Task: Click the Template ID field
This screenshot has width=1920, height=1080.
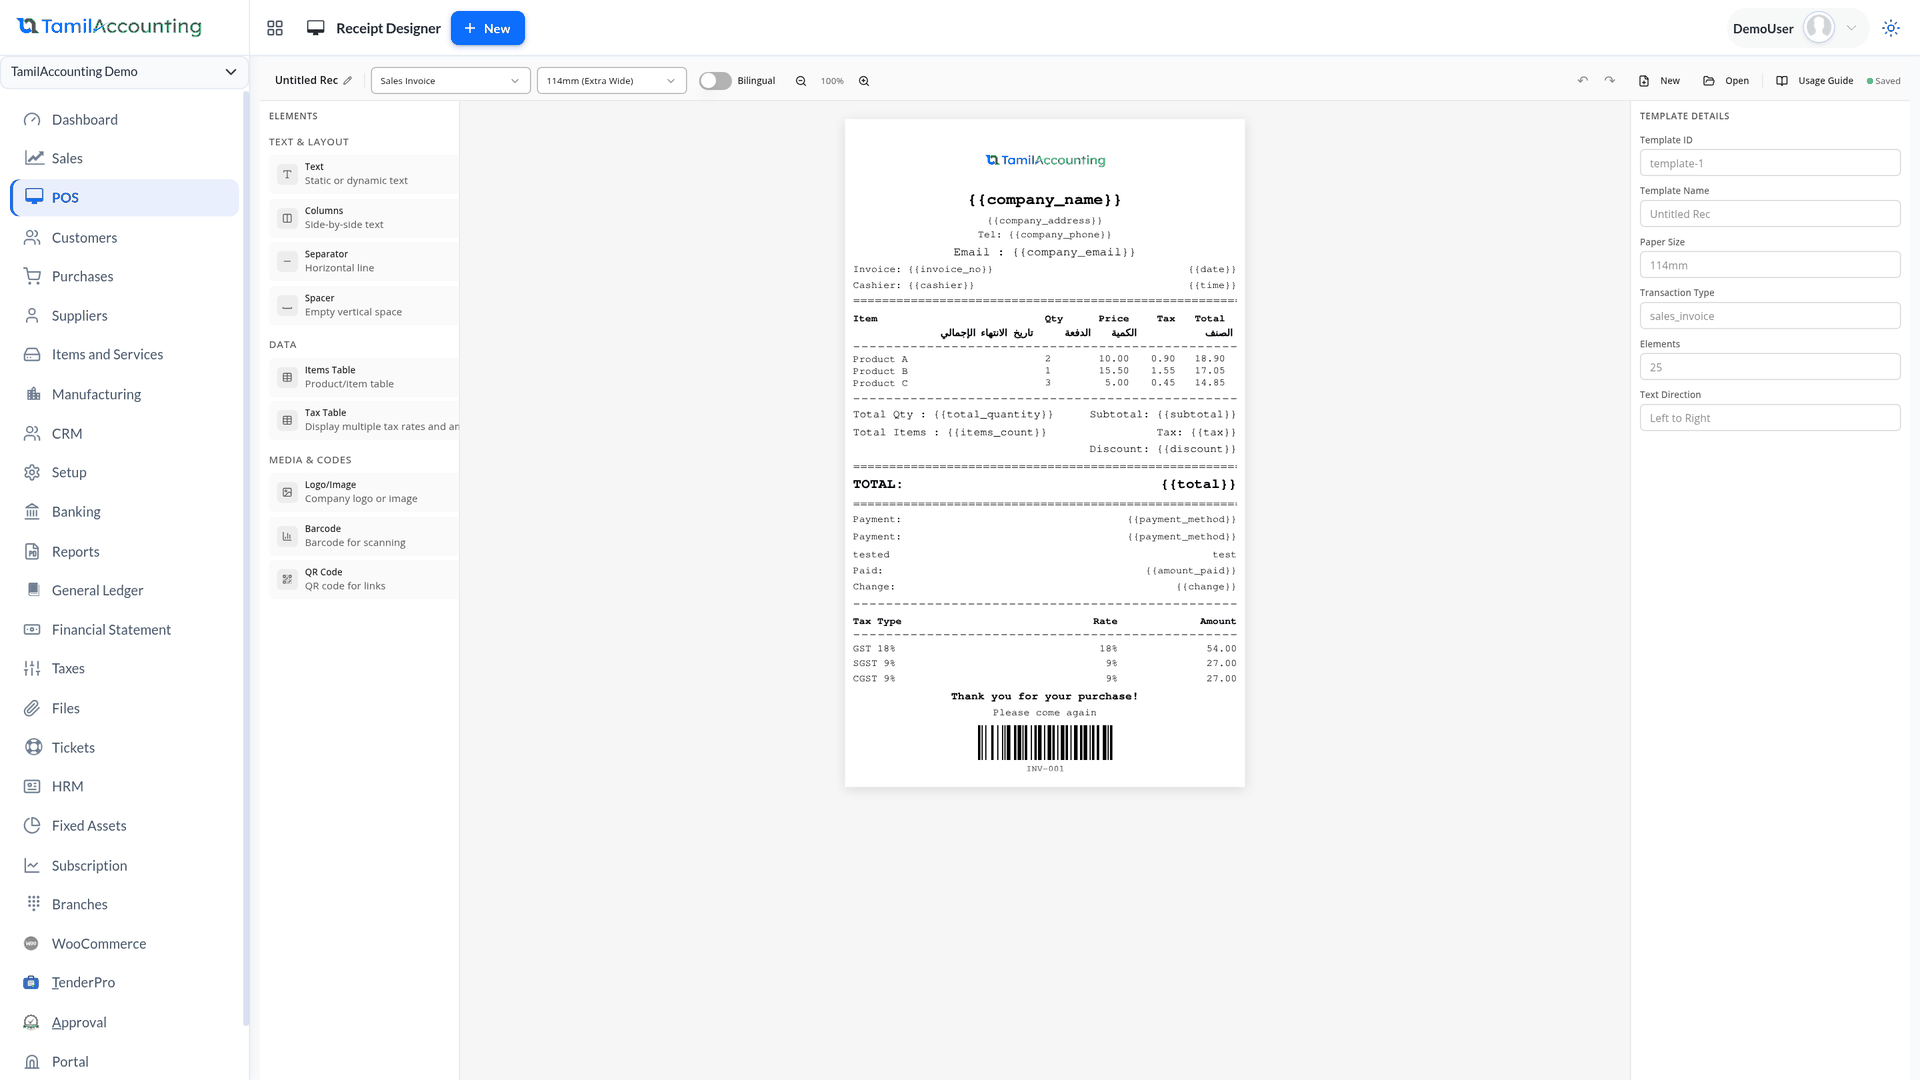Action: pos(1770,163)
